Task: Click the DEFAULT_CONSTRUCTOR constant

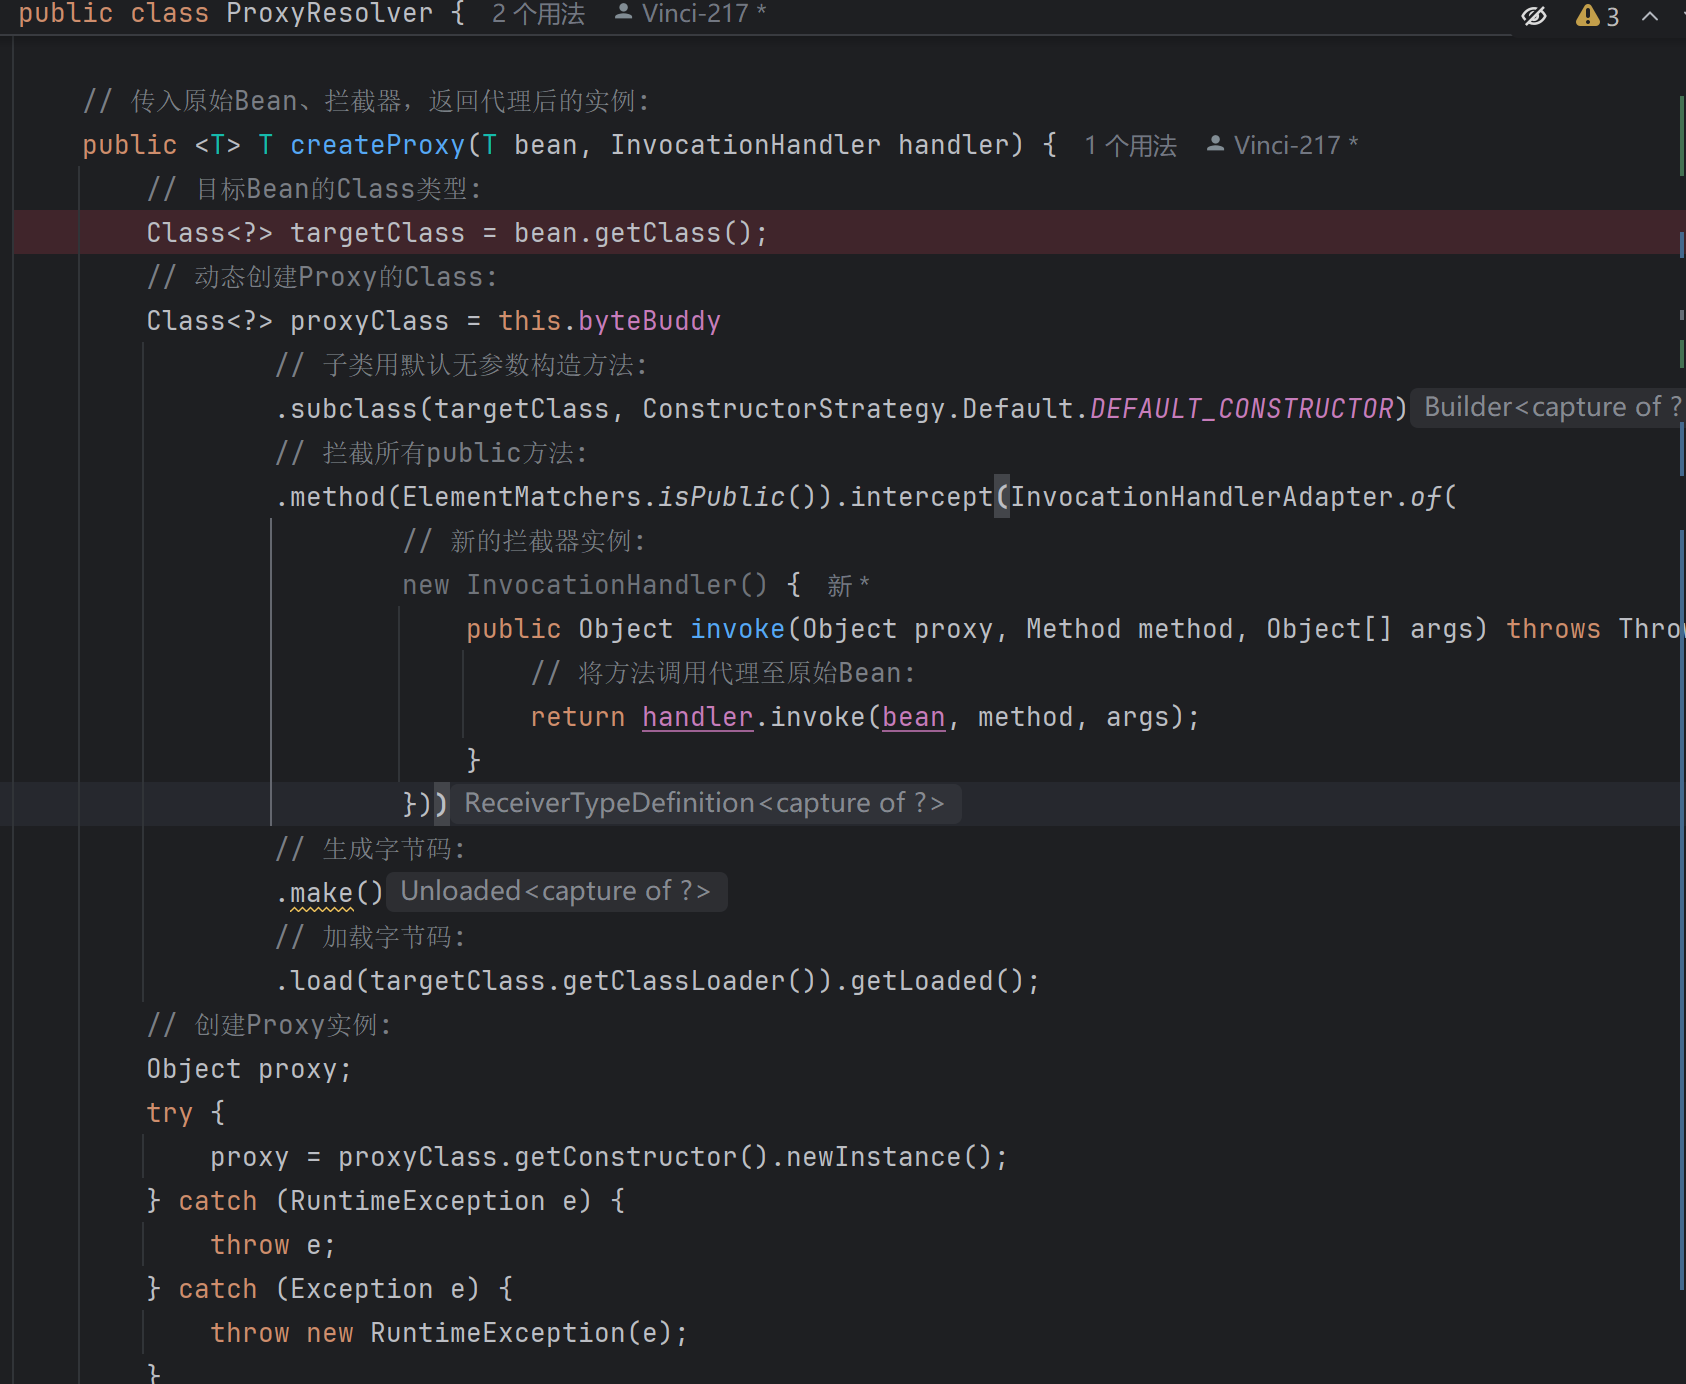Action: [1241, 409]
